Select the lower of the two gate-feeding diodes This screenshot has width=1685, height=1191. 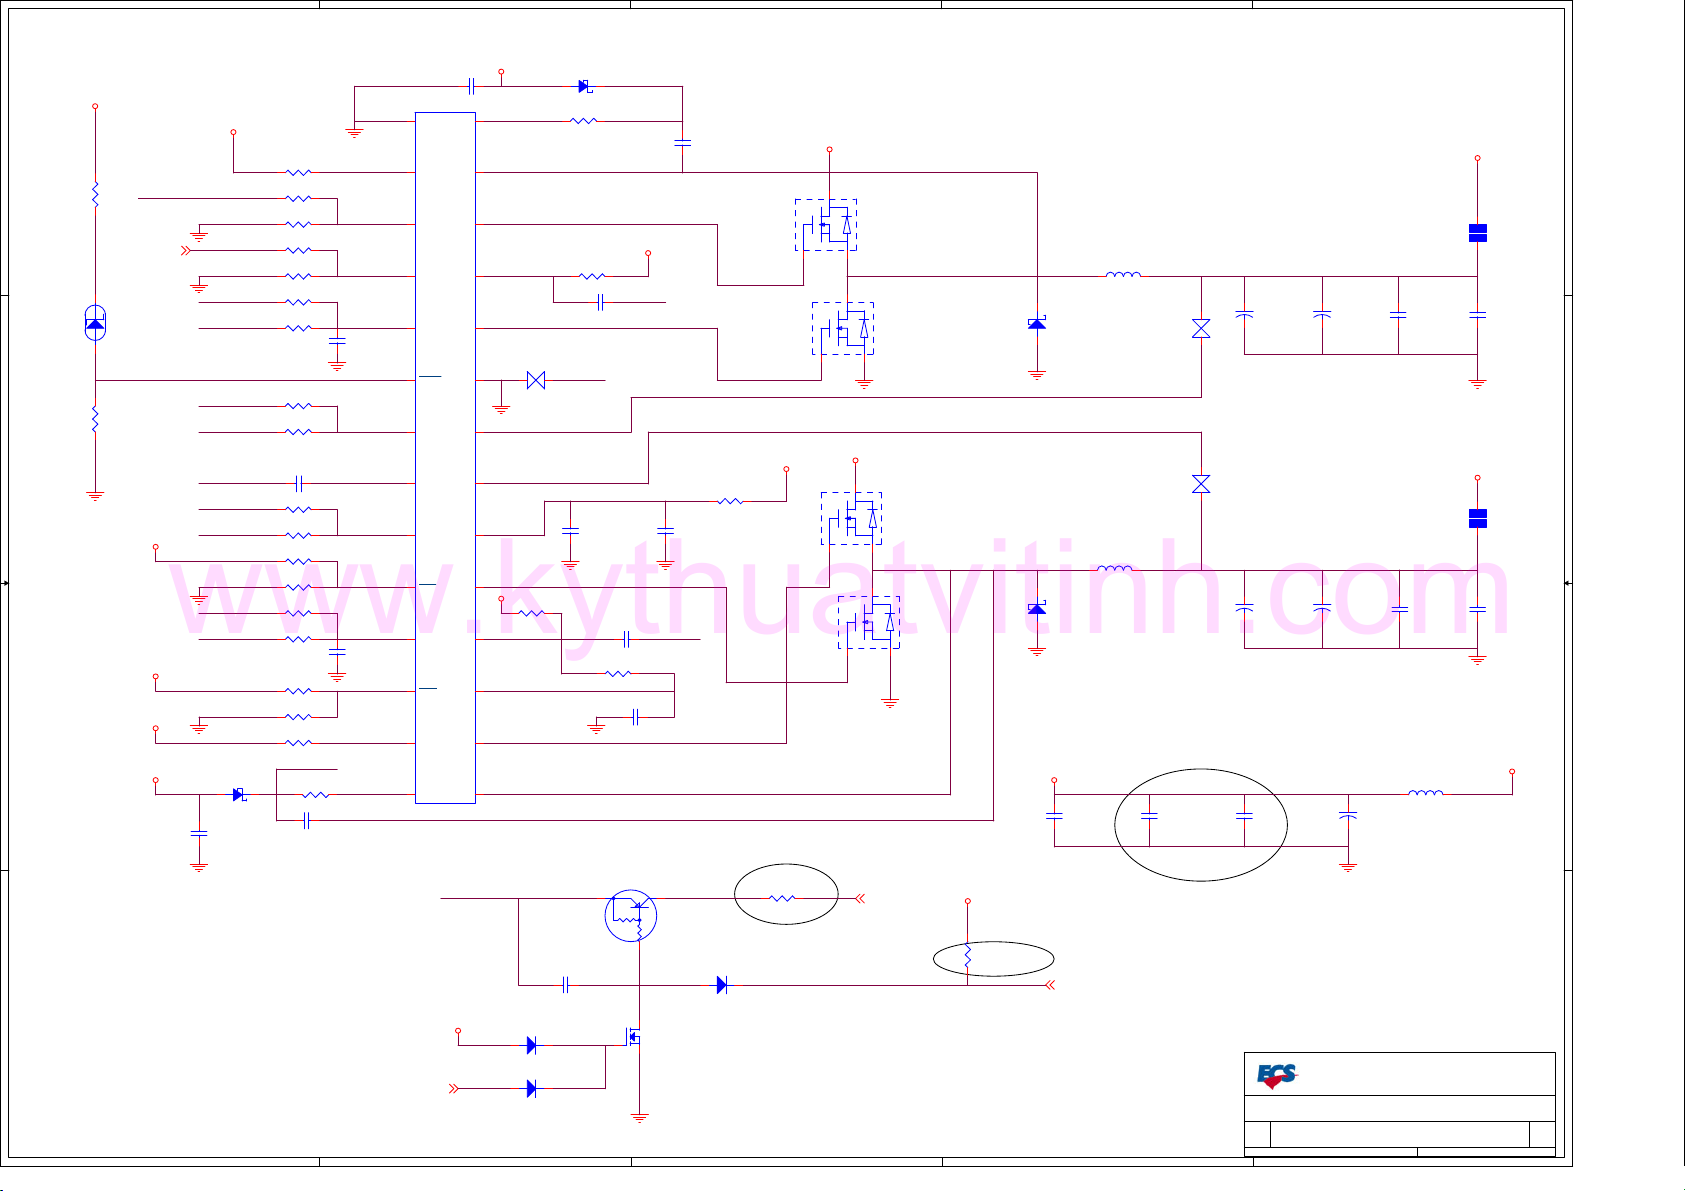coord(531,1088)
